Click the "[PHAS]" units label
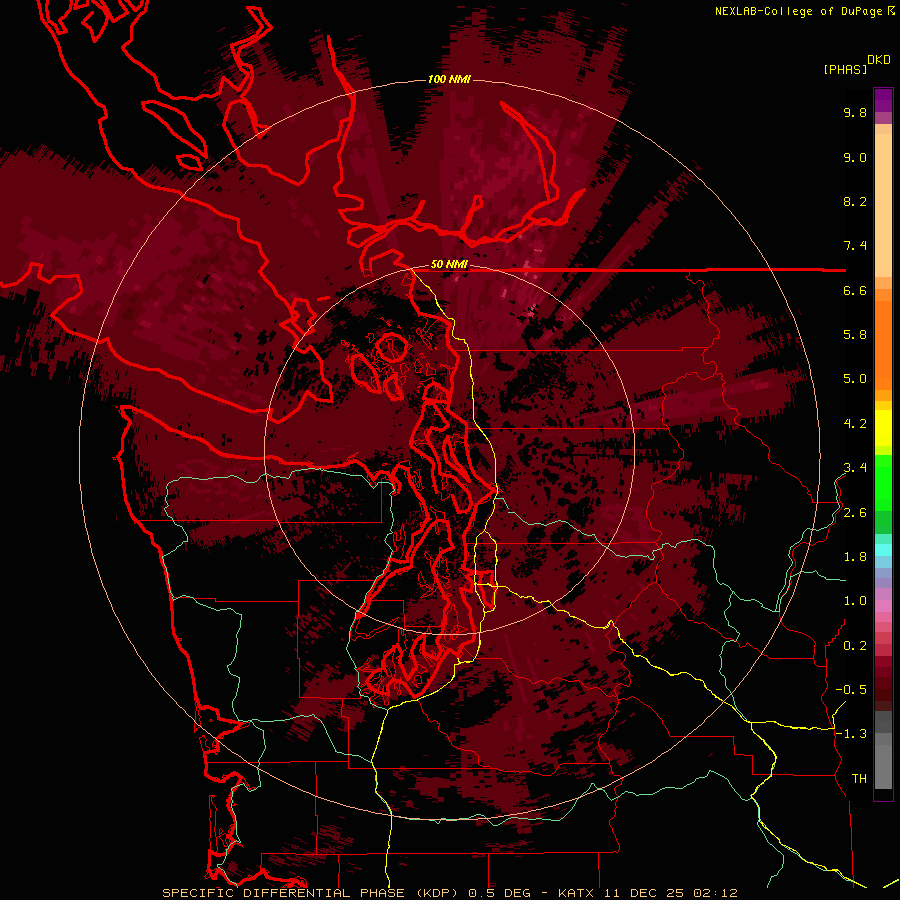This screenshot has width=900, height=900. (x=845, y=69)
